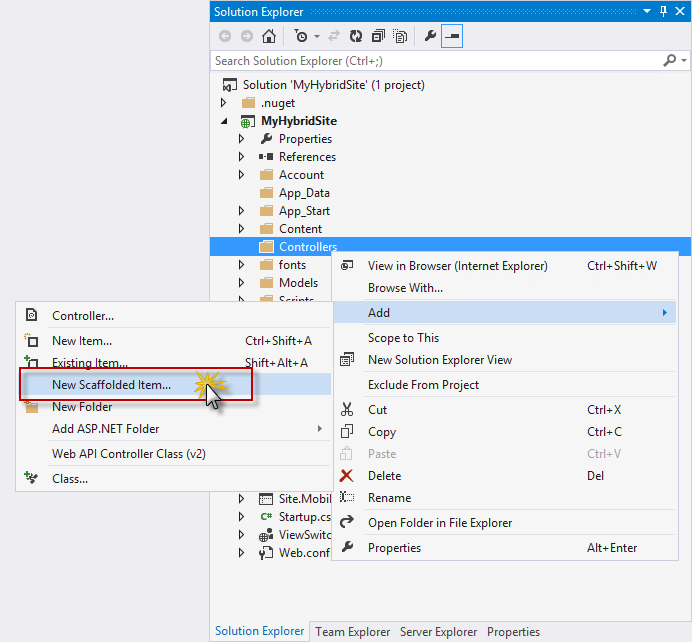This screenshot has height=642, width=692.
Task: Click Sync with Active Document arrows icon
Action: click(x=334, y=36)
